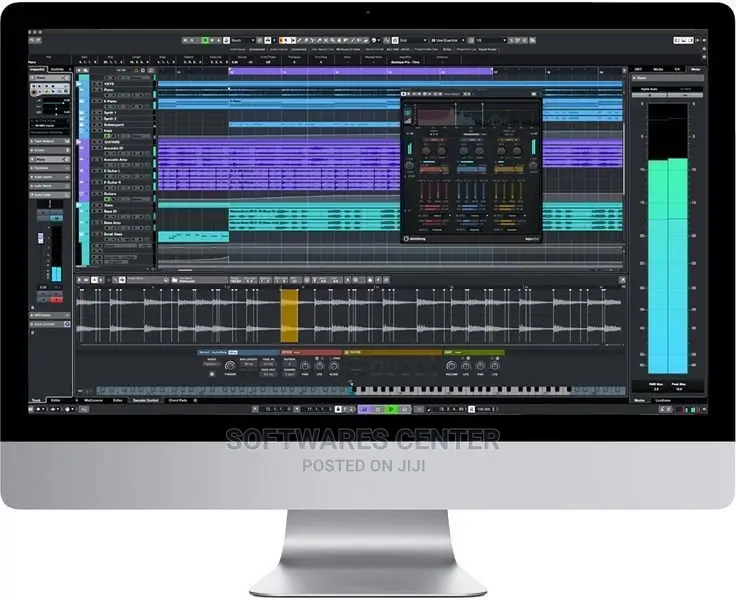Close the lower zone Editor tab with x
Screen dimensions: 736x600
[77, 400]
